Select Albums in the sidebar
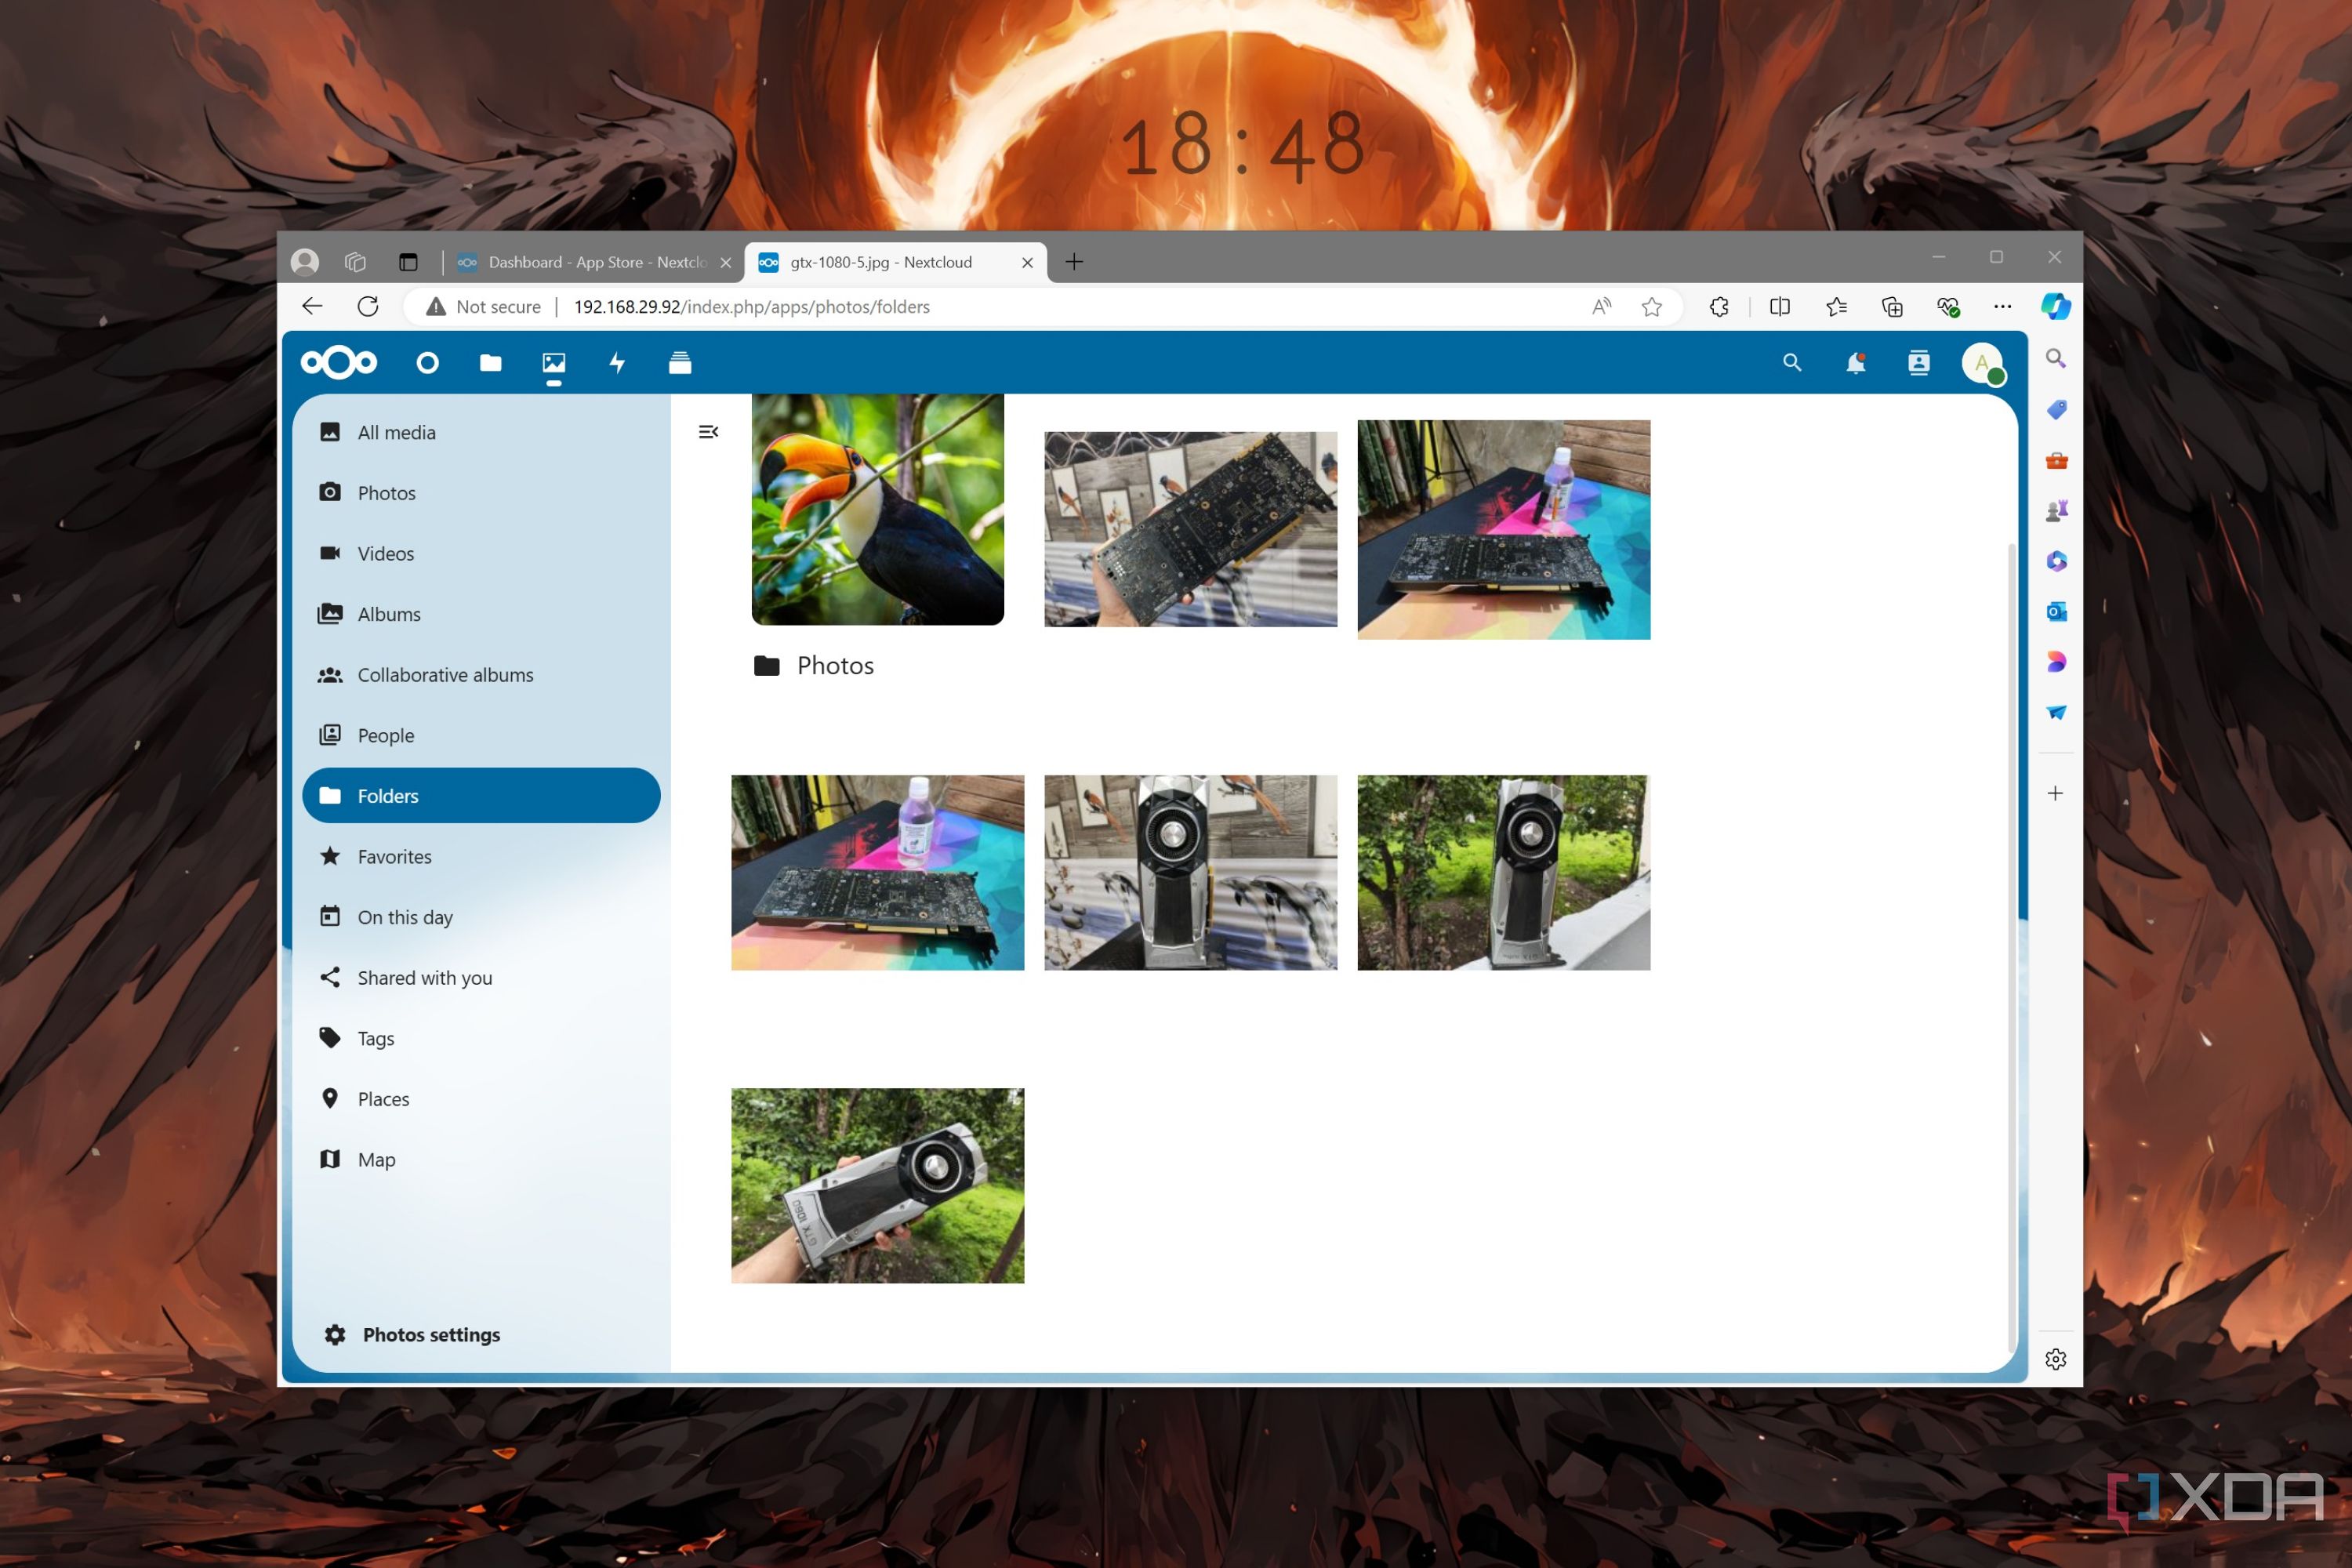 (389, 614)
